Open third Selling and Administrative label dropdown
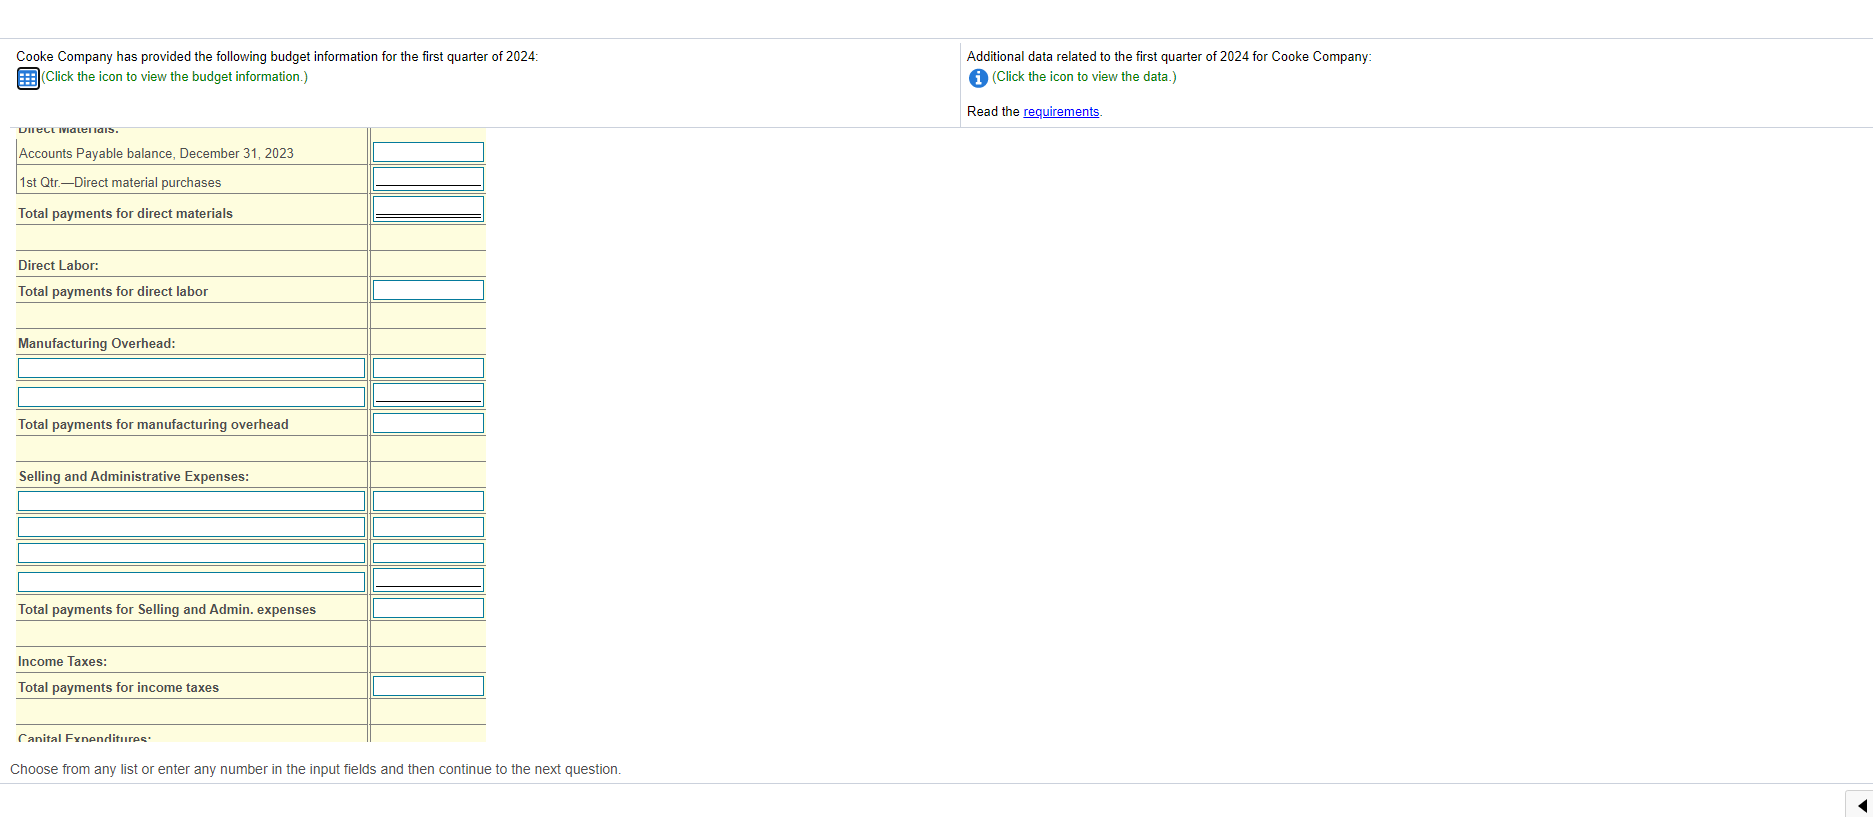This screenshot has height=817, width=1873. pyautogui.click(x=191, y=553)
